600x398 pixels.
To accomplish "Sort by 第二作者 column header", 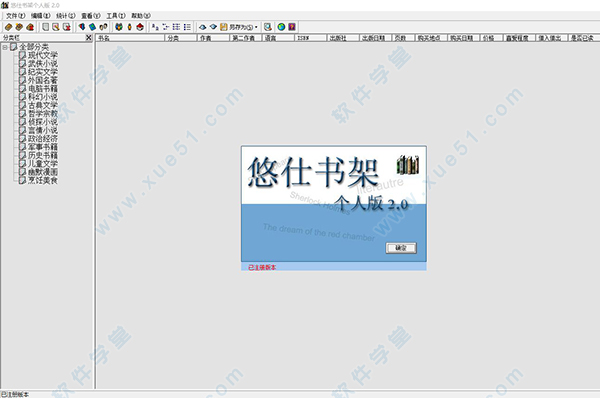I will [246, 38].
